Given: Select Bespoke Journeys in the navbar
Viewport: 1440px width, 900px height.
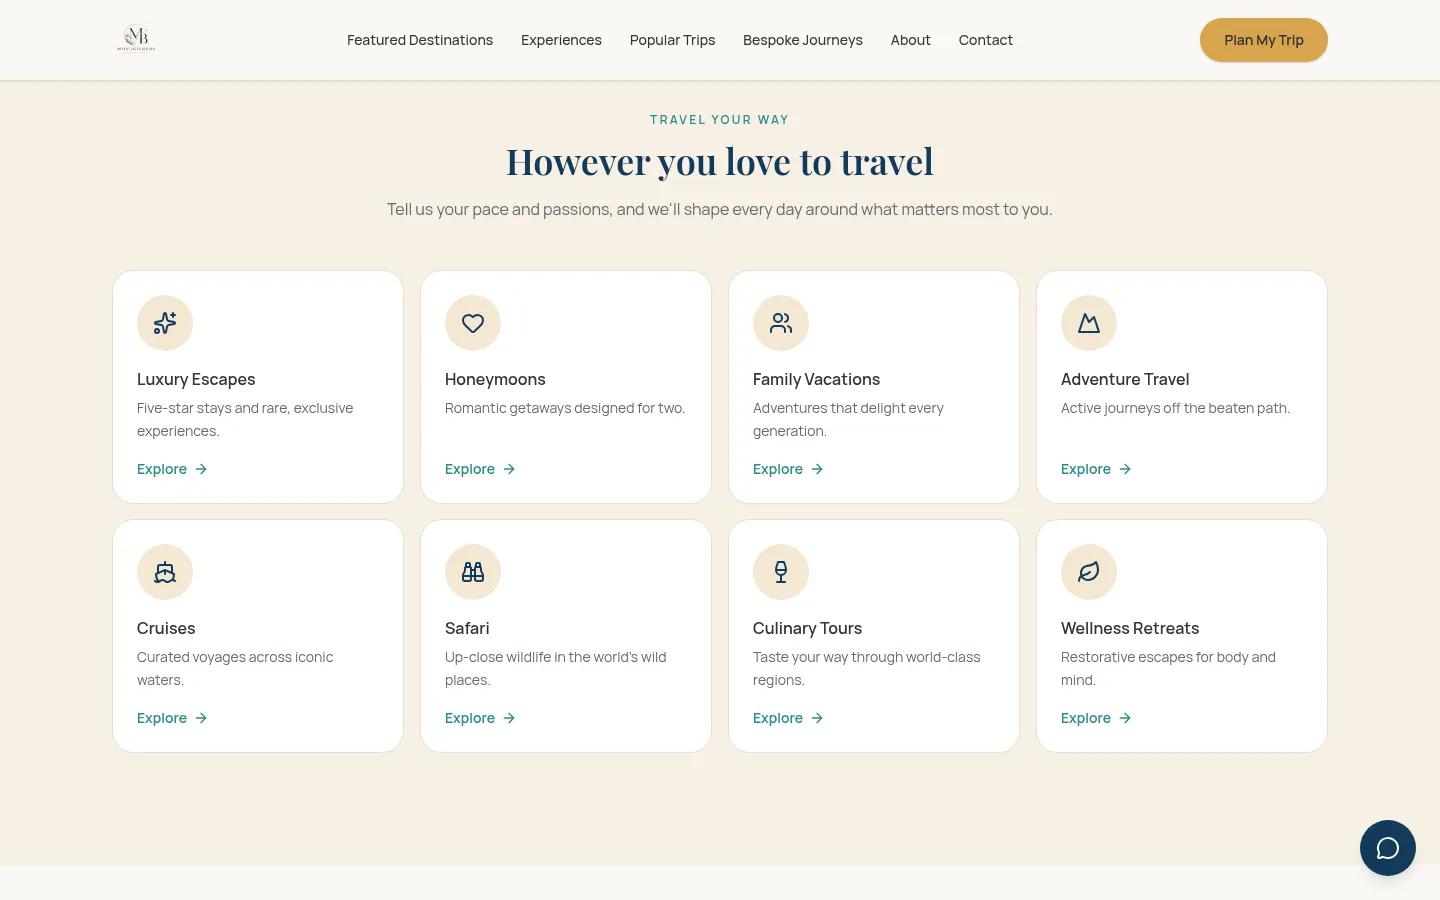Looking at the screenshot, I should tap(803, 40).
